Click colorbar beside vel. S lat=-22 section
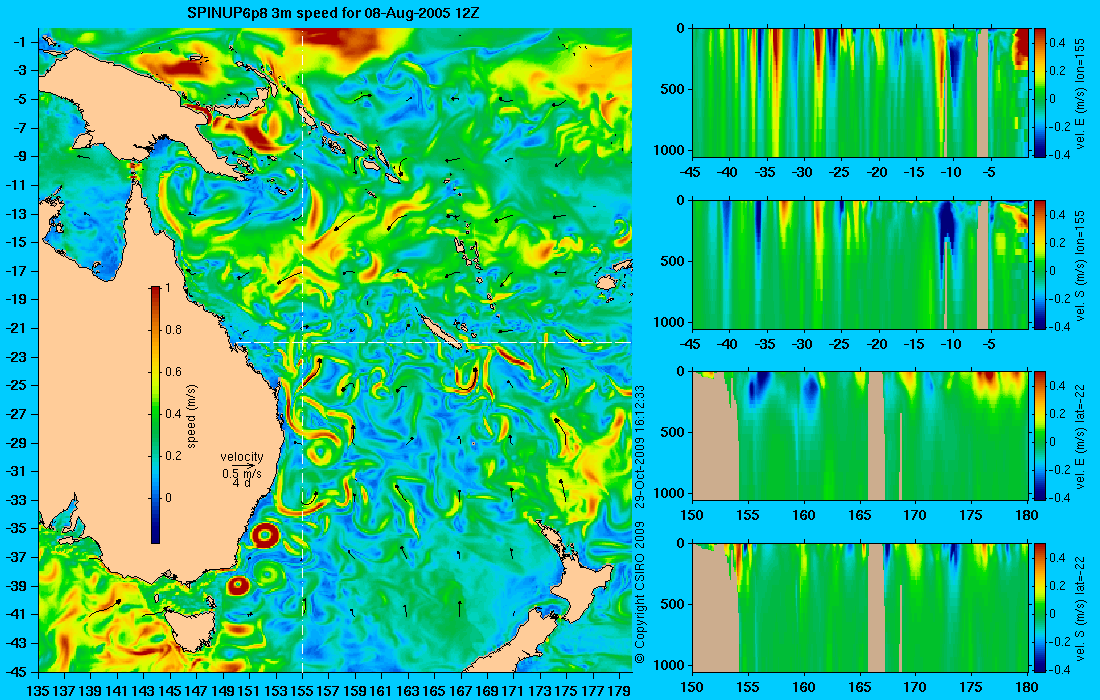This screenshot has width=1100, height=700. point(1039,607)
